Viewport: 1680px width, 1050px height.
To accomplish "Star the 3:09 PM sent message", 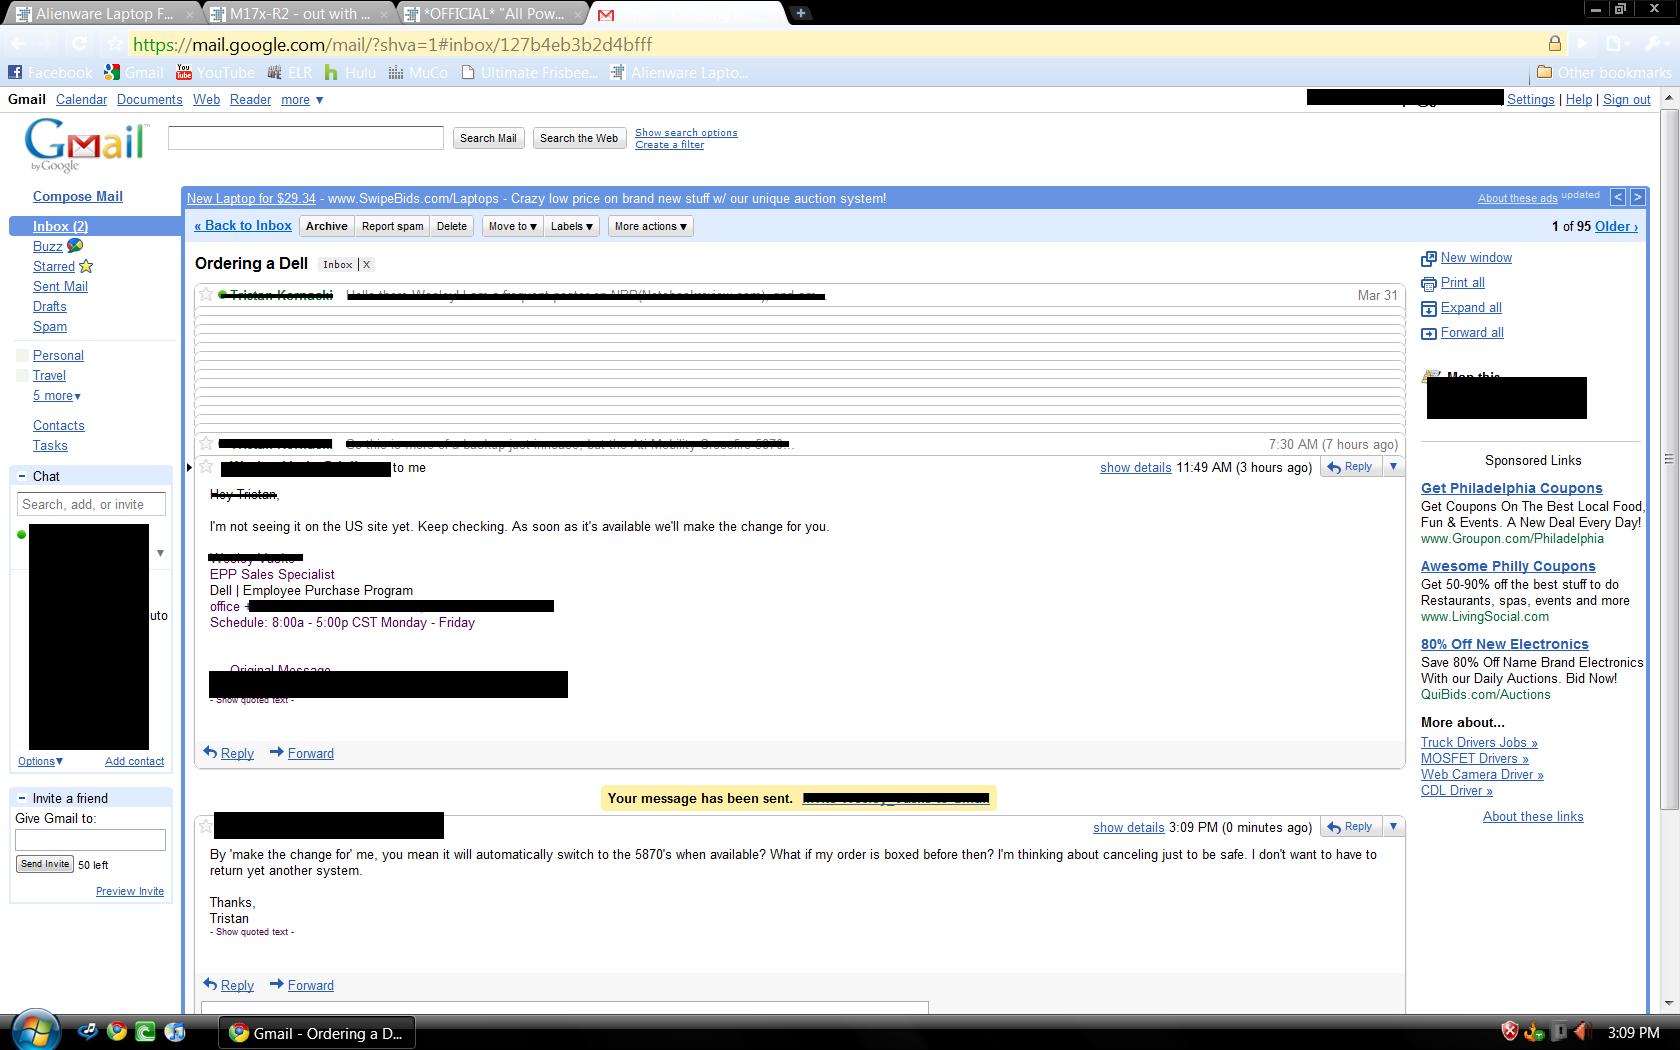I will pos(205,826).
